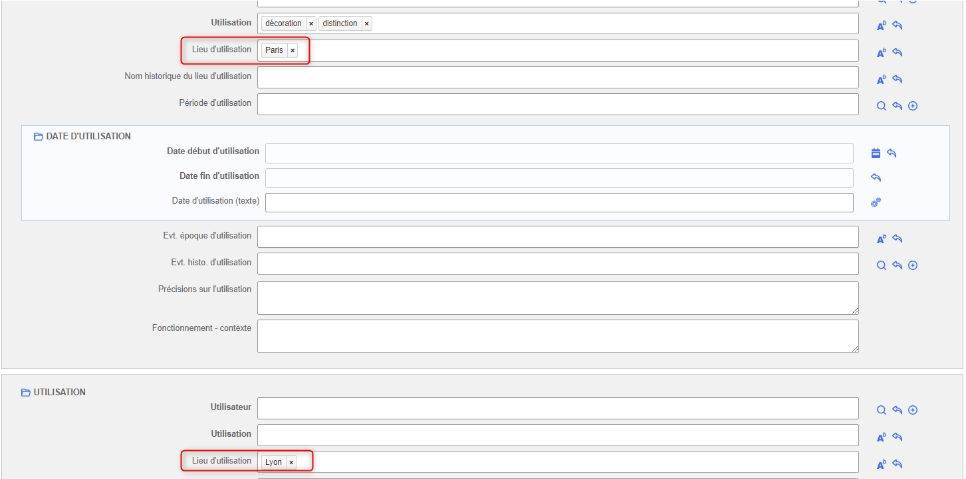Click undo arrow on the Lyon Lieu d'utilisation row
The height and width of the screenshot is (479, 966).
pyautogui.click(x=898, y=465)
